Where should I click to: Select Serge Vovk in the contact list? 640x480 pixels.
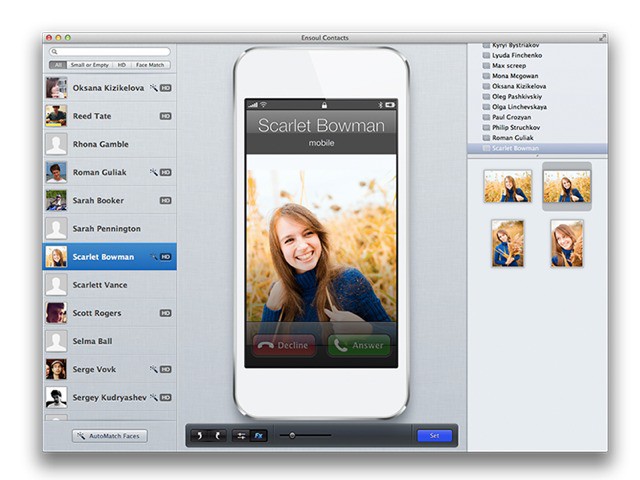[110, 369]
